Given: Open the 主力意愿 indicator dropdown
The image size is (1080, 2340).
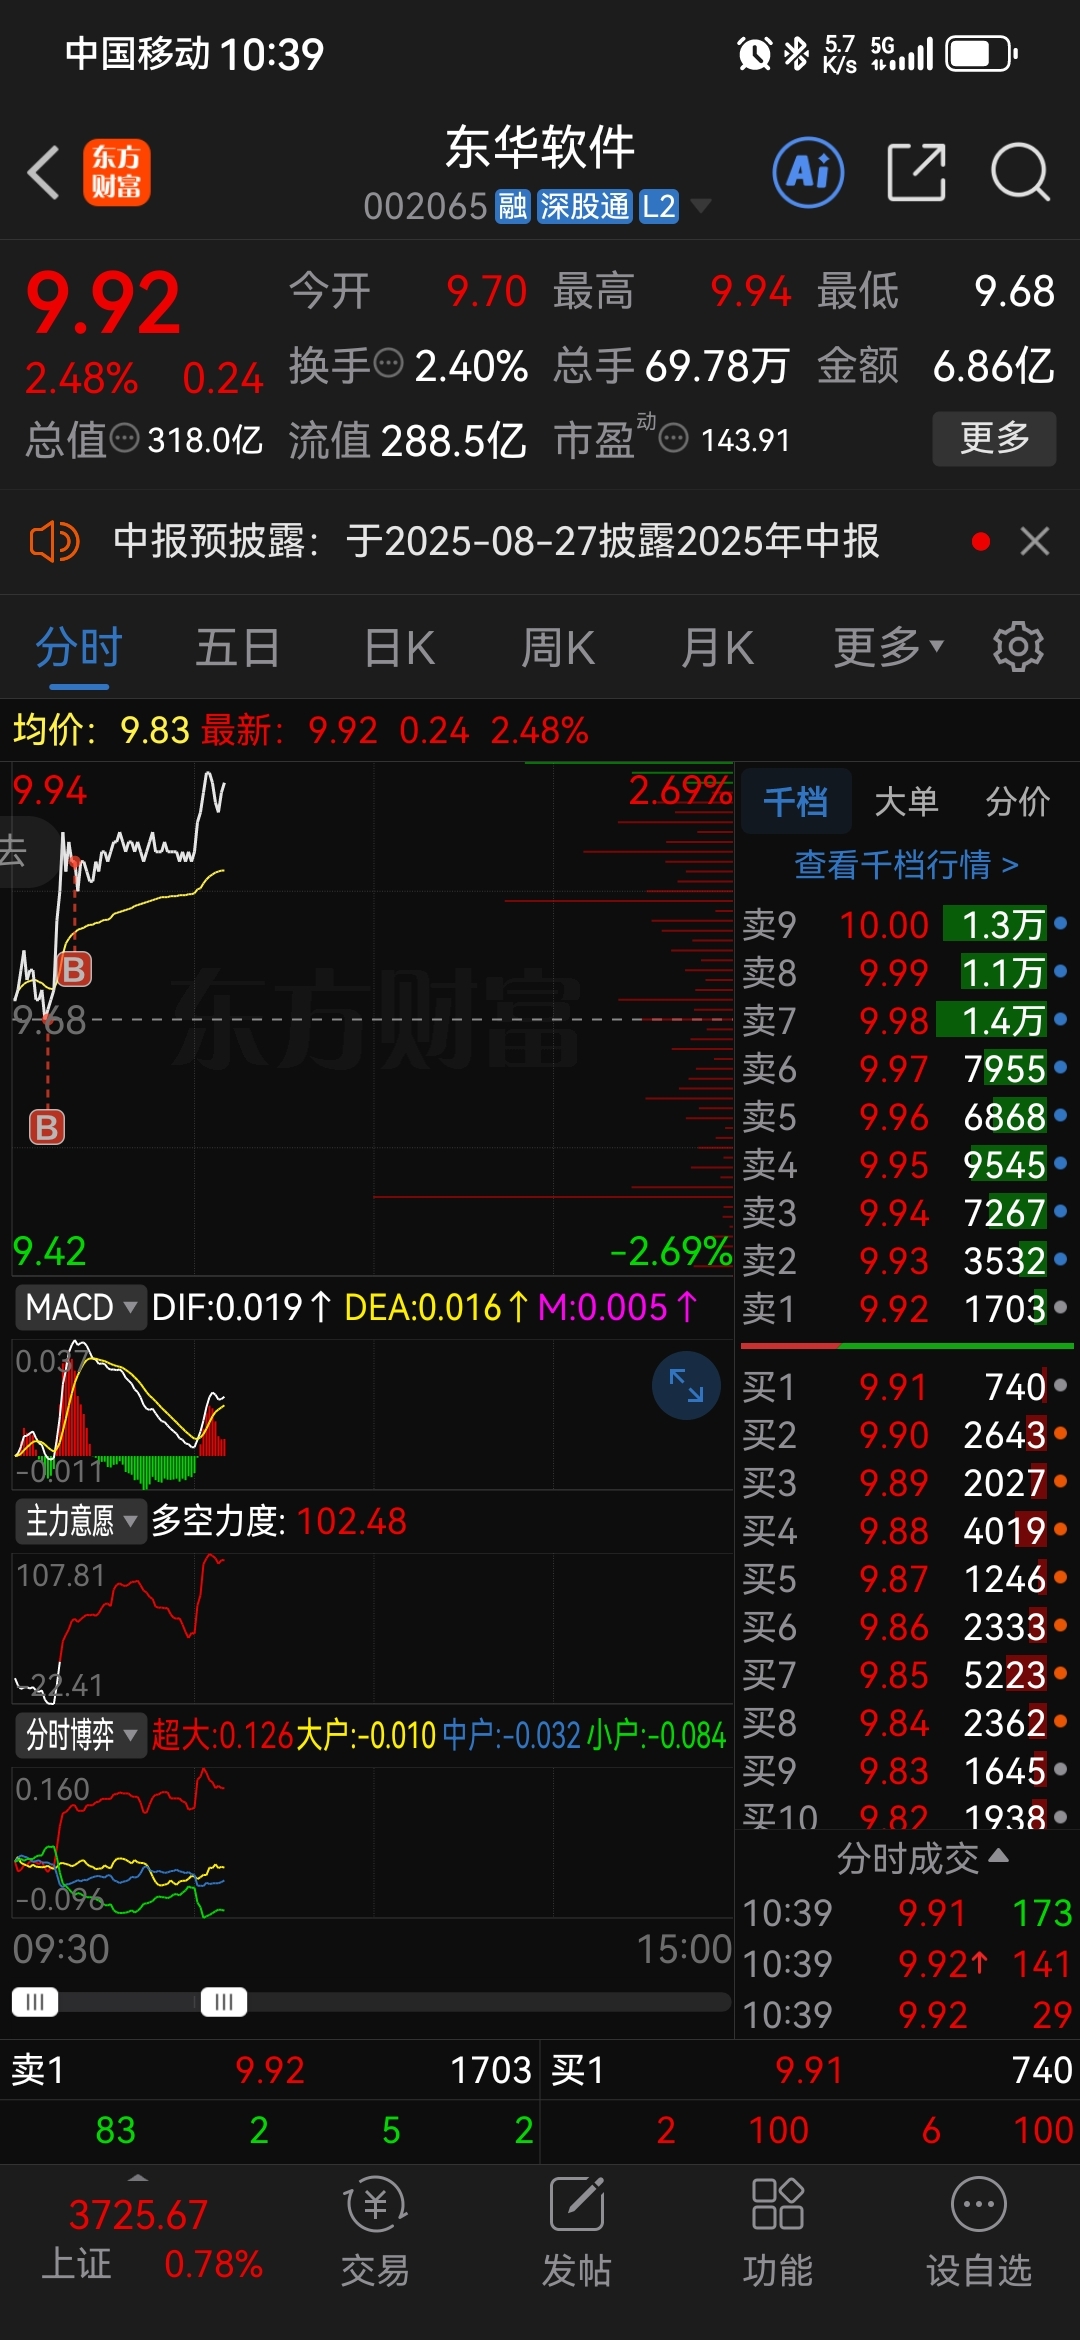Looking at the screenshot, I should (x=80, y=1521).
